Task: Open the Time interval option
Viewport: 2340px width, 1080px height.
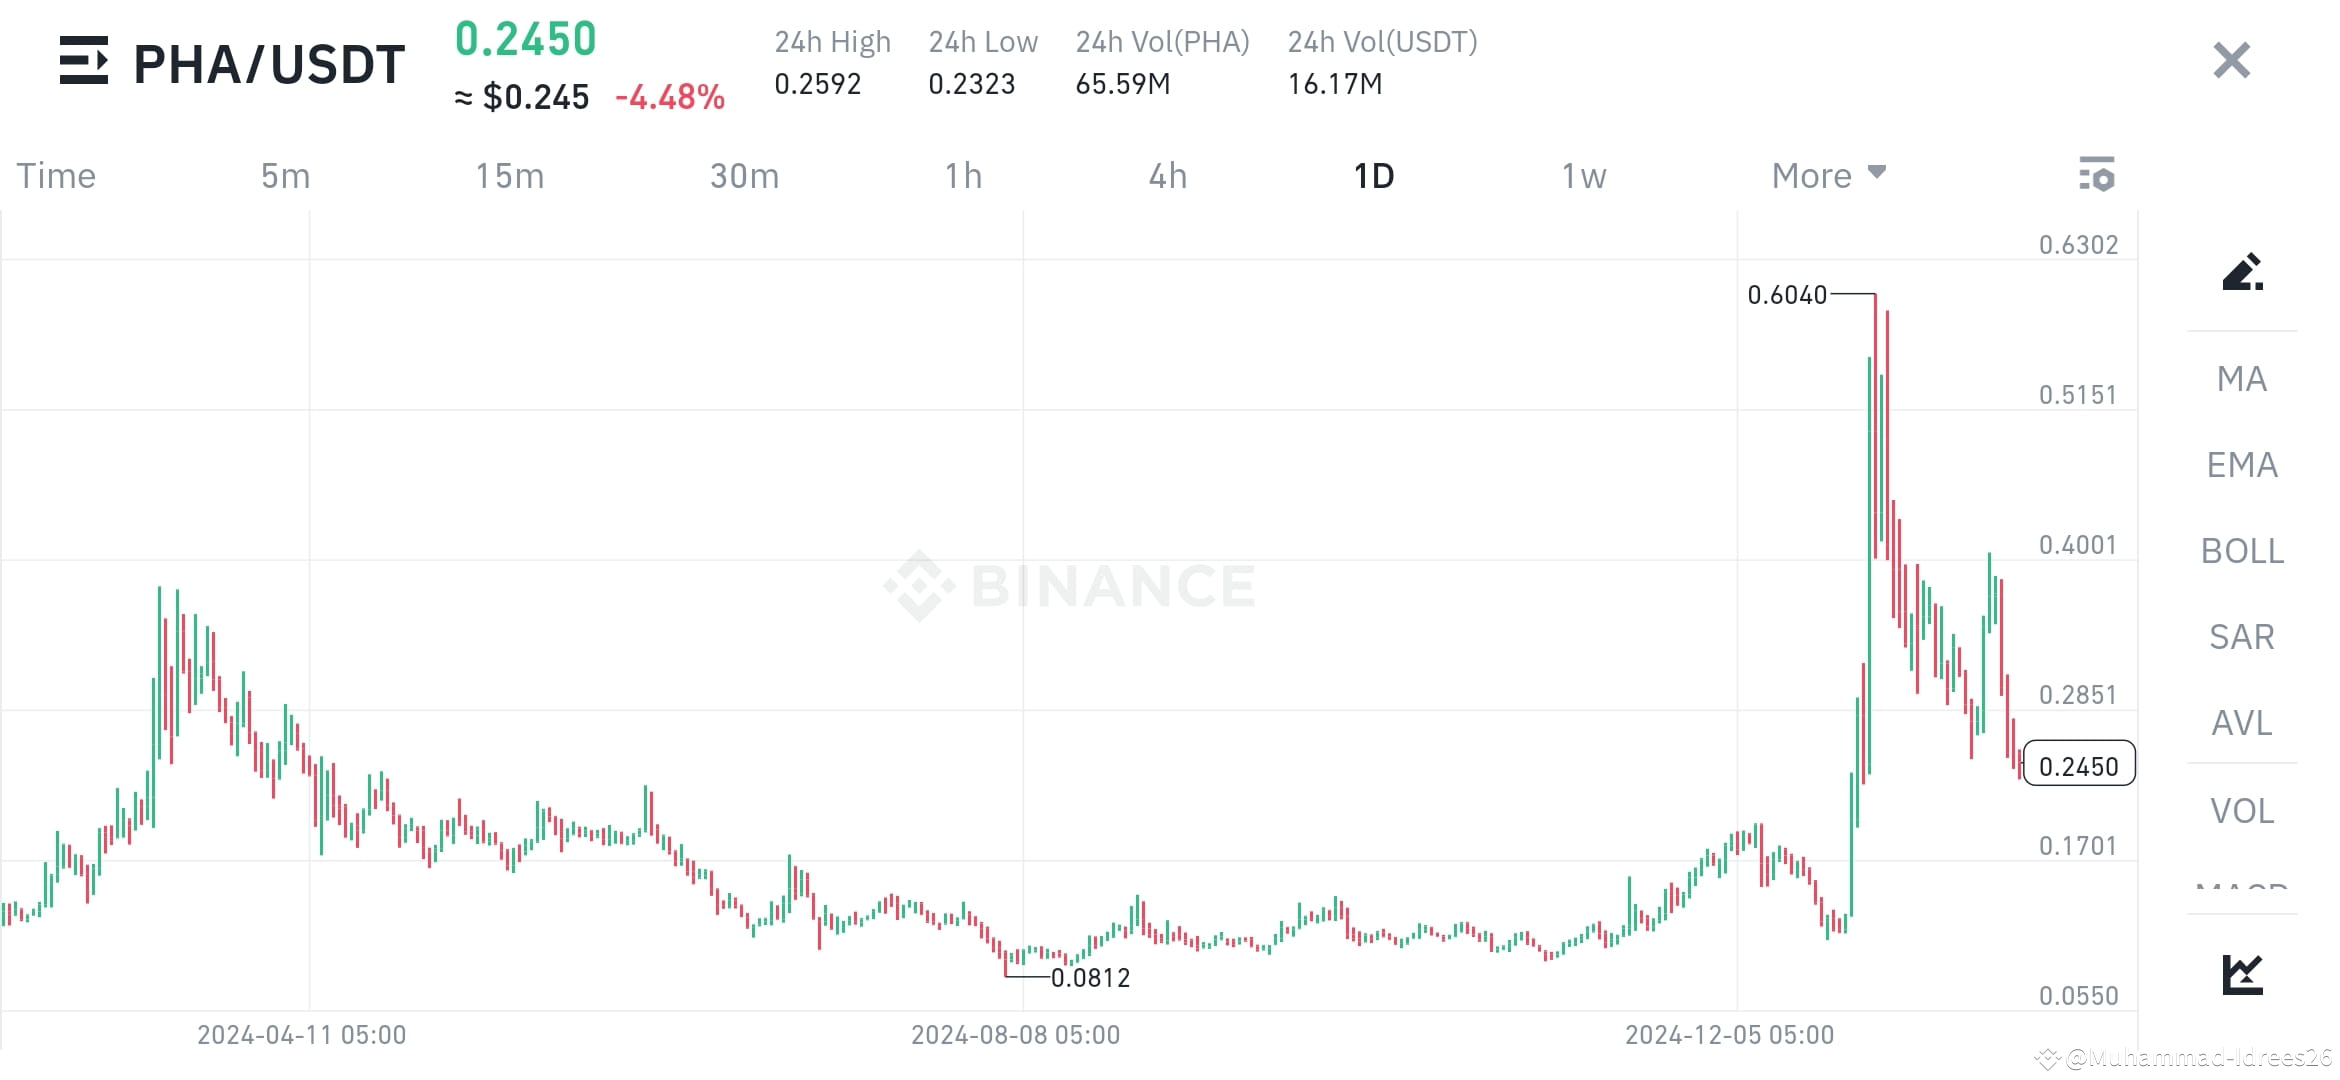Action: click(55, 175)
